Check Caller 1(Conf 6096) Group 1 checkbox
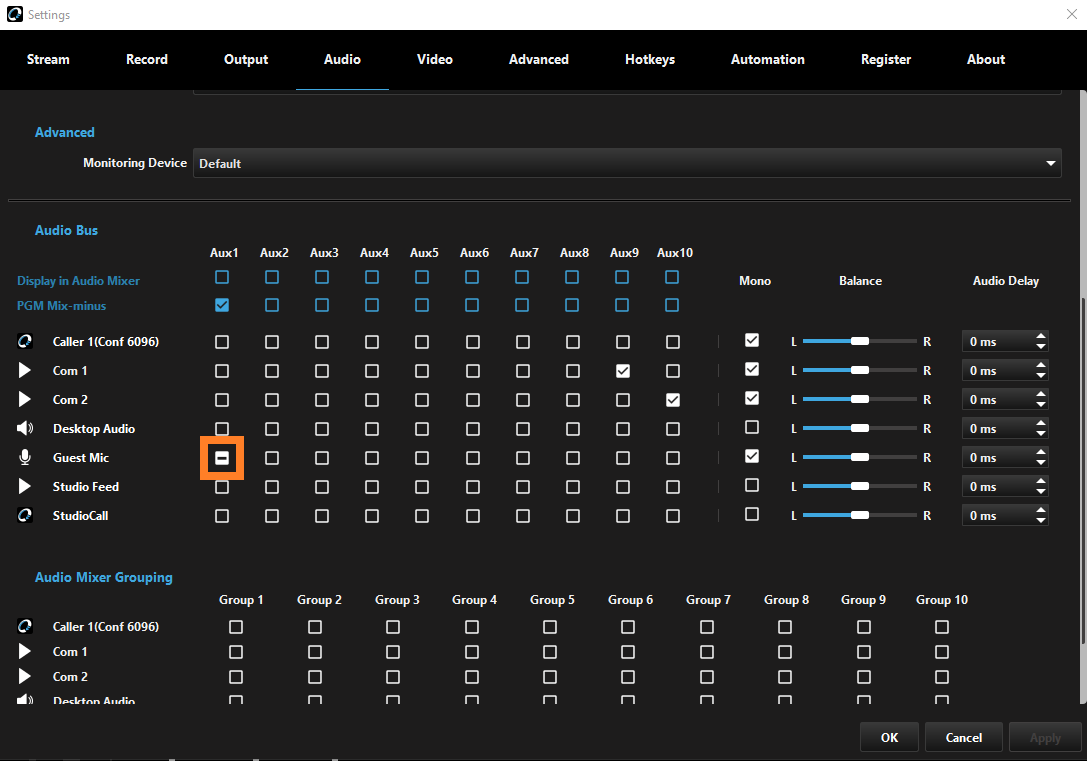This screenshot has height=761, width=1087. point(236,627)
